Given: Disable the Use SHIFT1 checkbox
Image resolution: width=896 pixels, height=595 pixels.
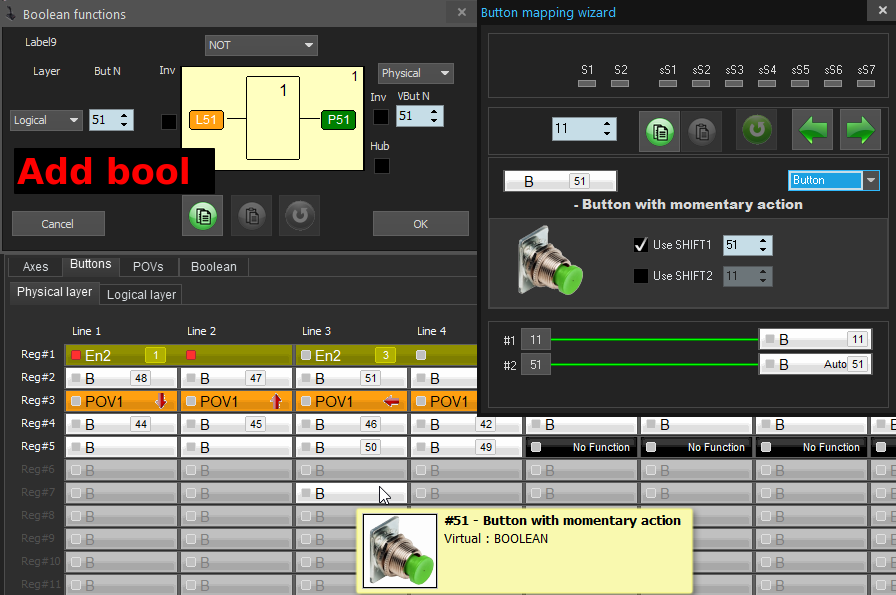Looking at the screenshot, I should pos(641,245).
